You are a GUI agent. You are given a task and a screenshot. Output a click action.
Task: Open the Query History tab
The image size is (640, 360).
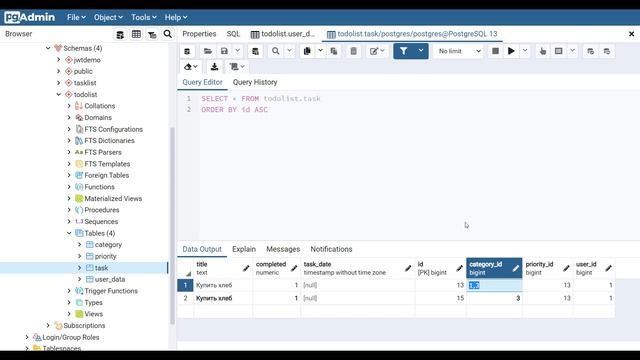click(x=255, y=82)
